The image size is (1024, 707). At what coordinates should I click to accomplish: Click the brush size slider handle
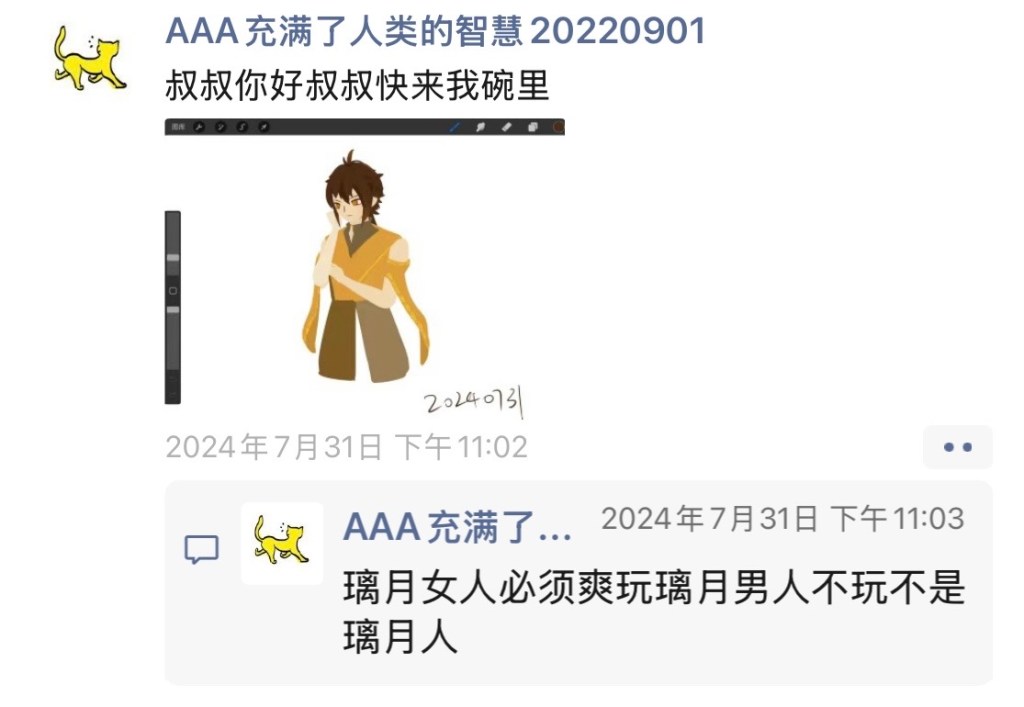pyautogui.click(x=172, y=258)
